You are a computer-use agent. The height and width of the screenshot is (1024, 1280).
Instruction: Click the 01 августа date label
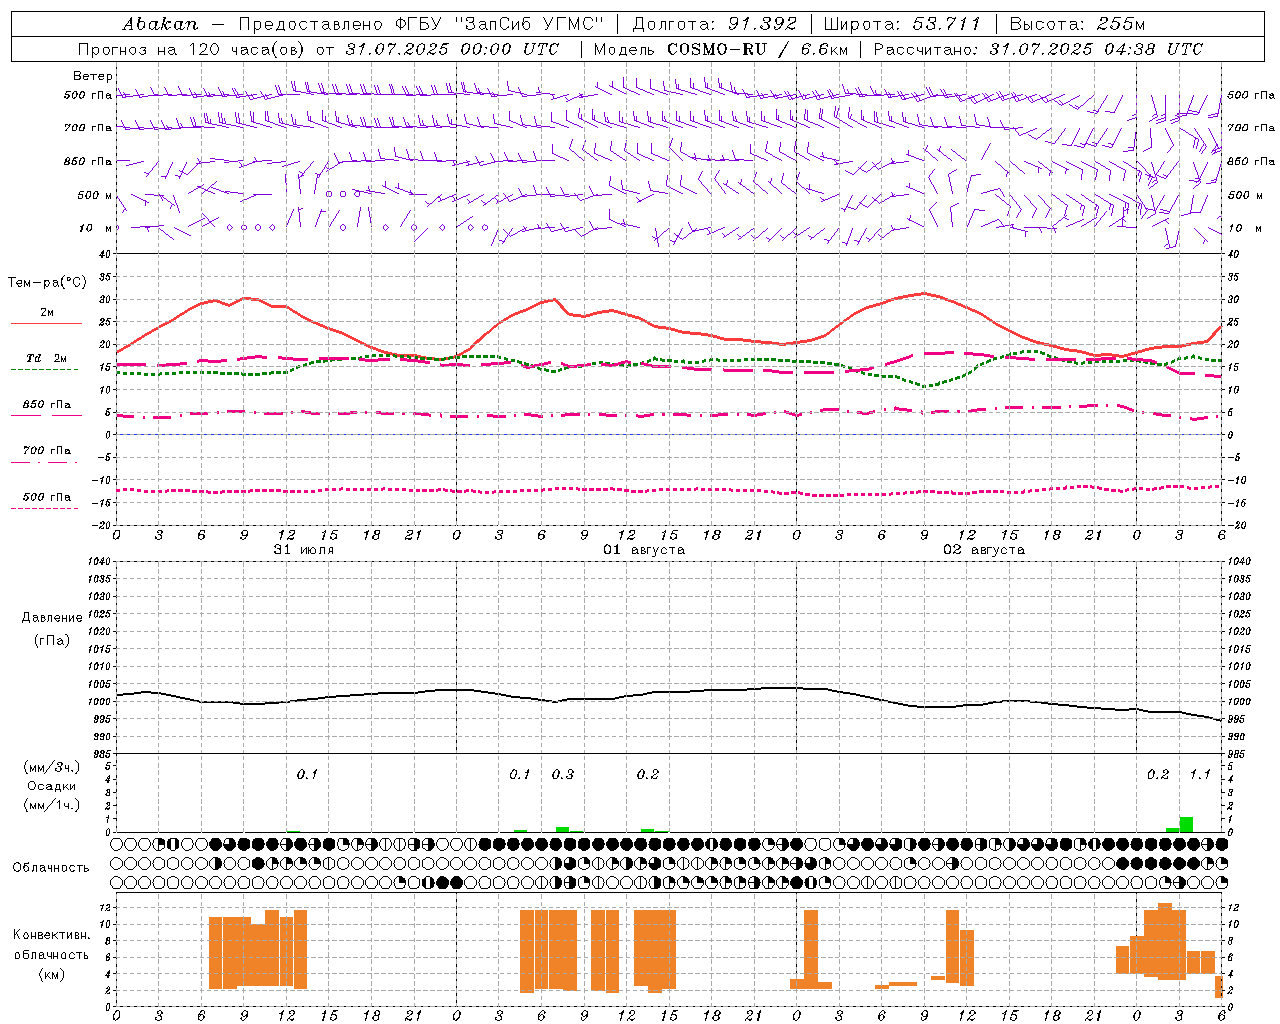(644, 550)
